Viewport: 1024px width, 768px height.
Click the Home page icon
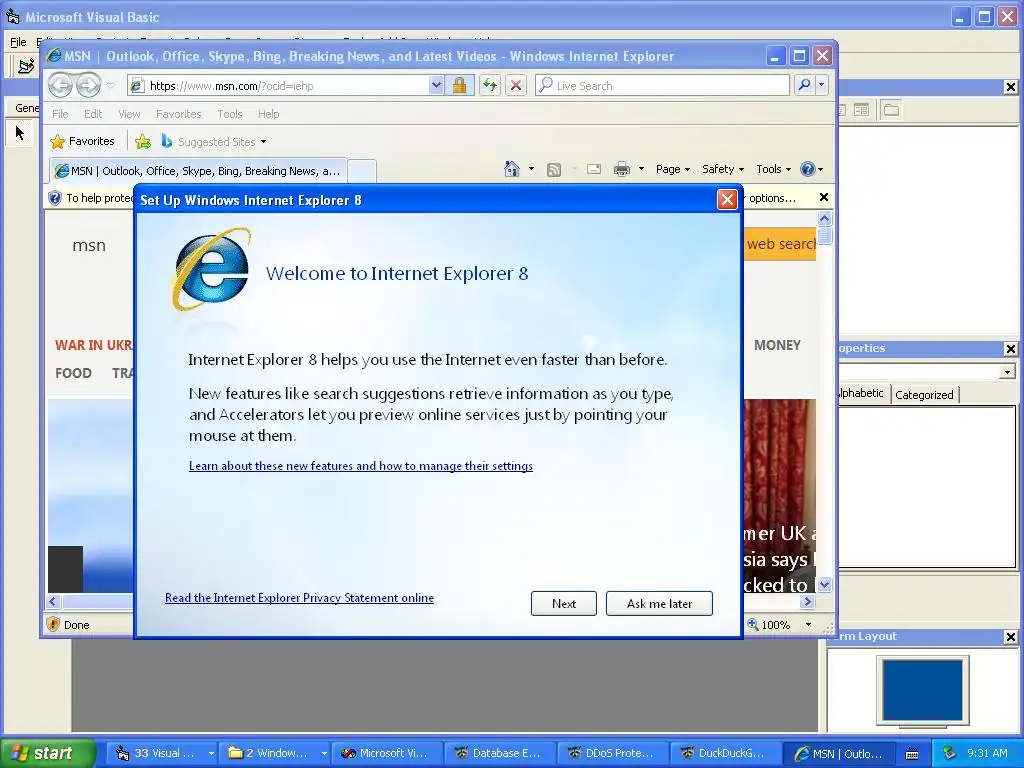(512, 169)
